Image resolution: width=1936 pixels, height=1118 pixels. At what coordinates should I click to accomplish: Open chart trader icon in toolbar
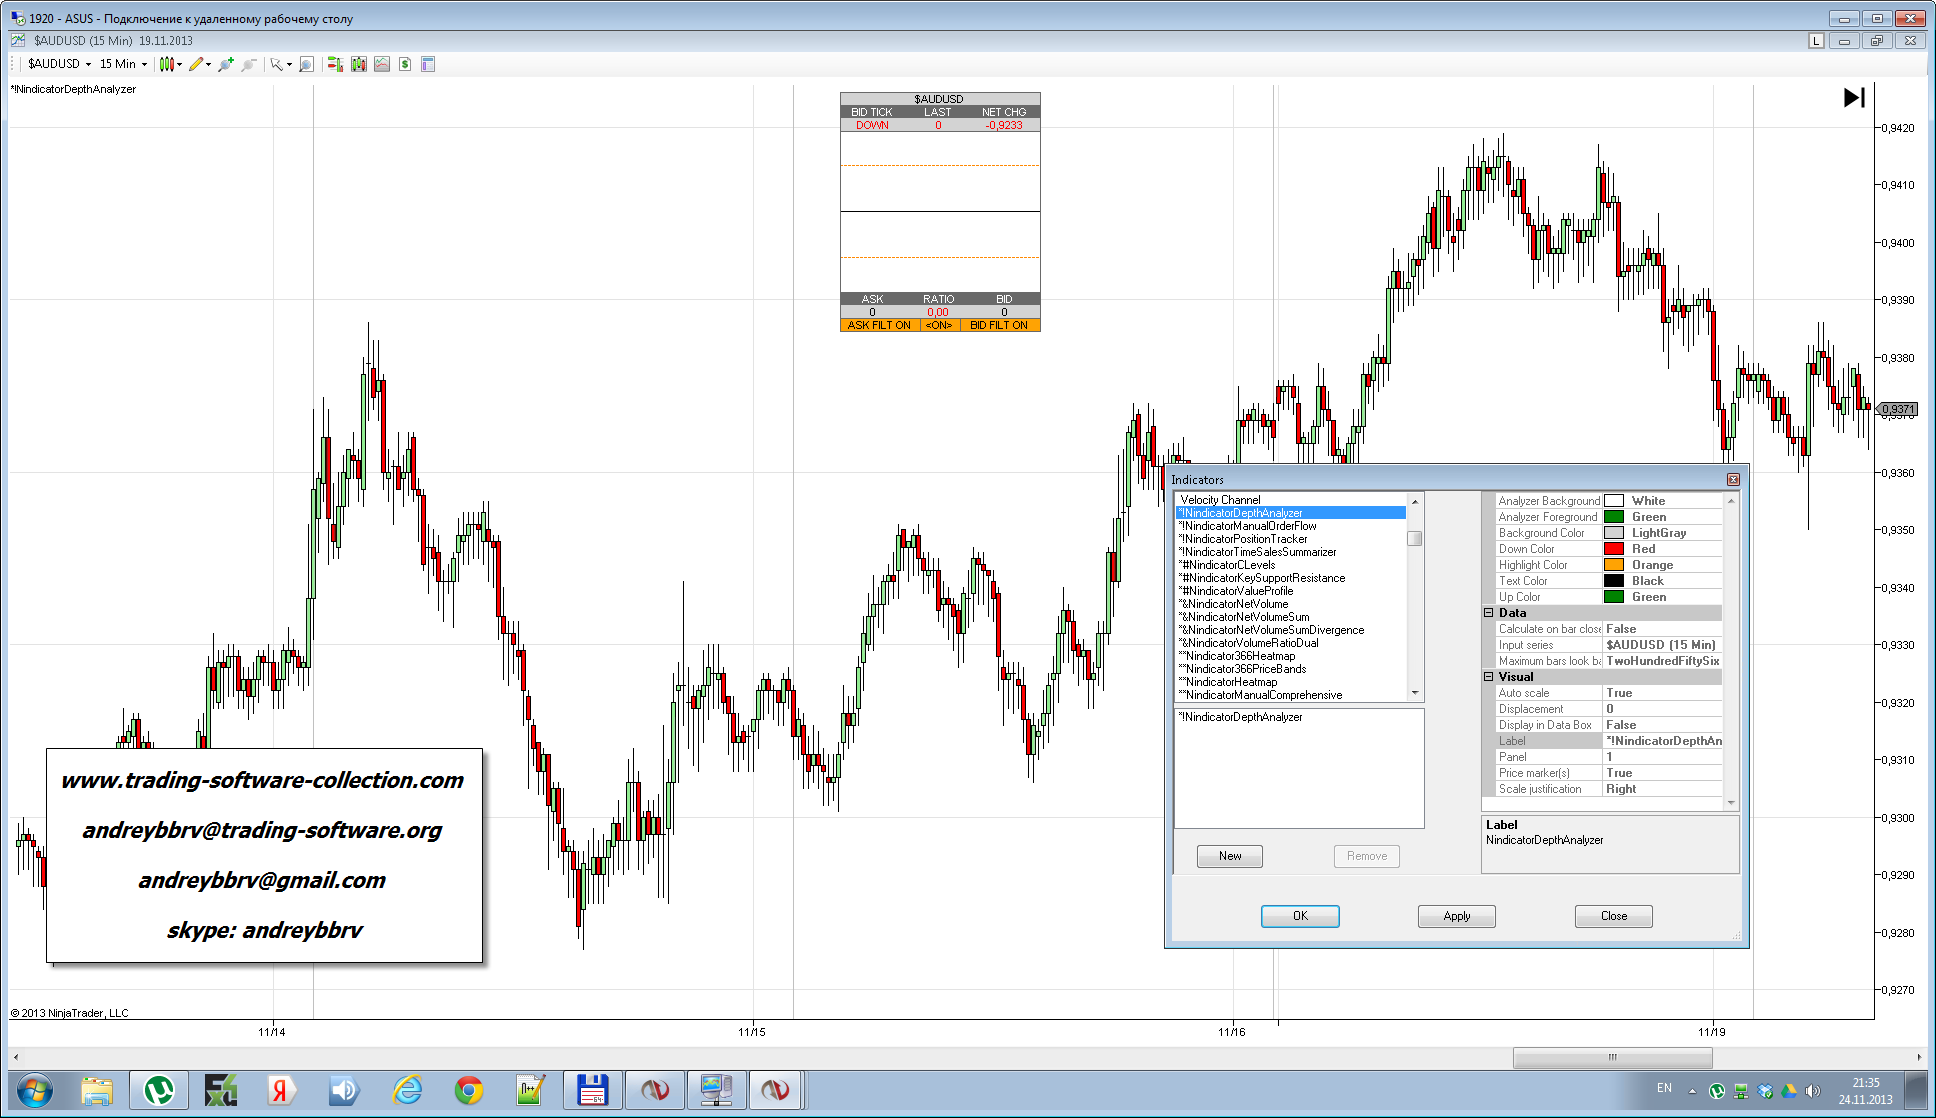(334, 64)
